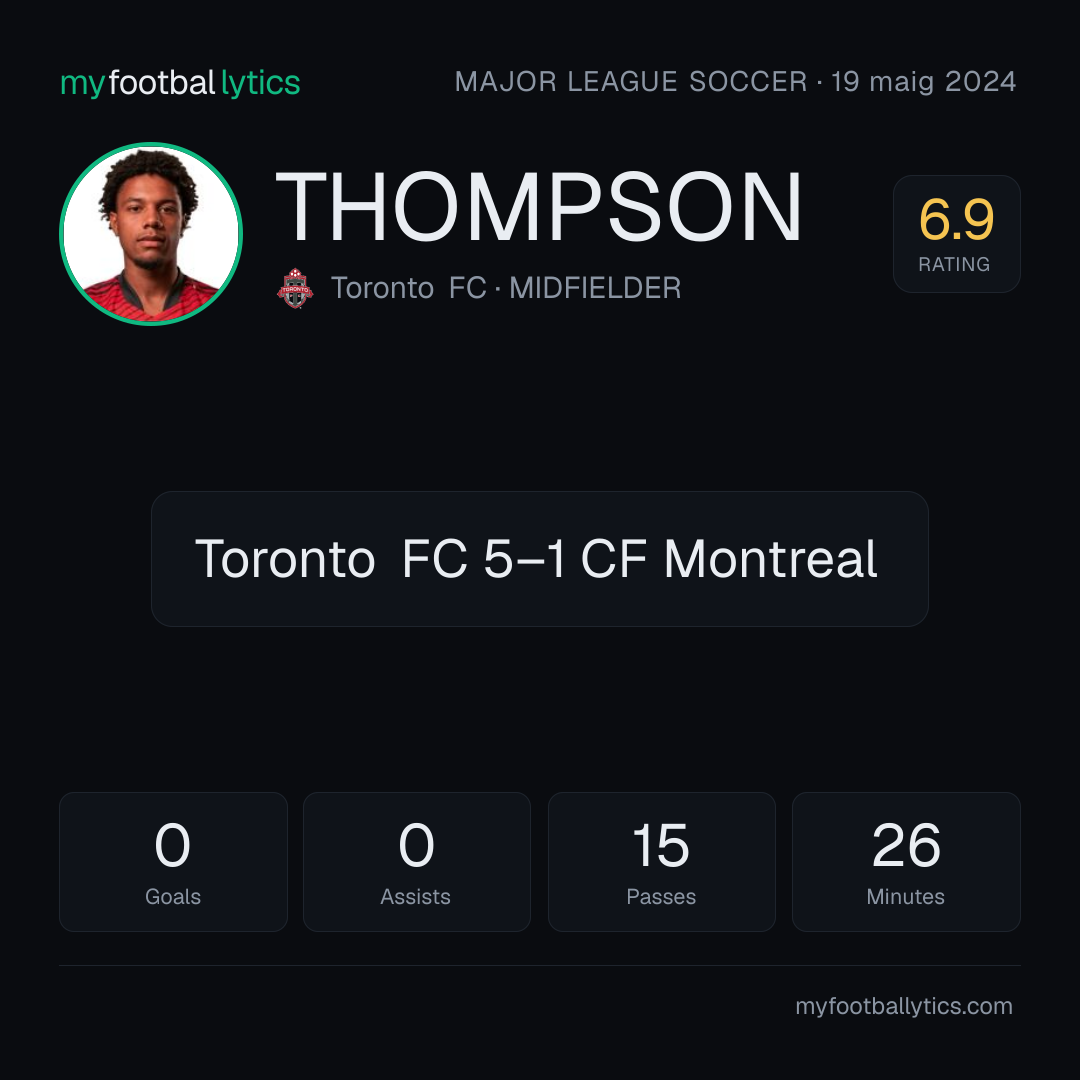
Task: Click the 26 minutes number
Action: [x=906, y=845]
